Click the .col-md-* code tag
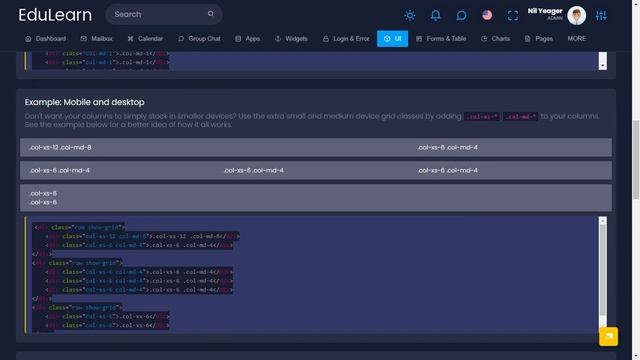 coord(520,117)
